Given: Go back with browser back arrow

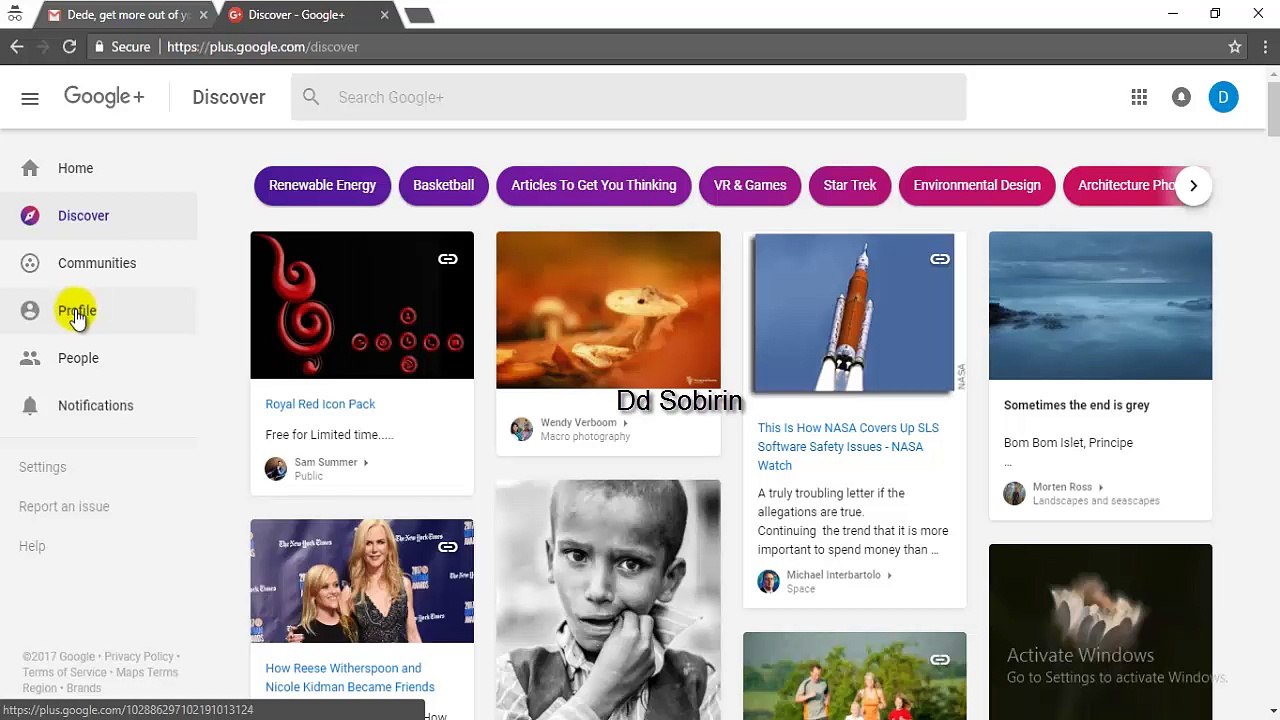Looking at the screenshot, I should pos(17,47).
